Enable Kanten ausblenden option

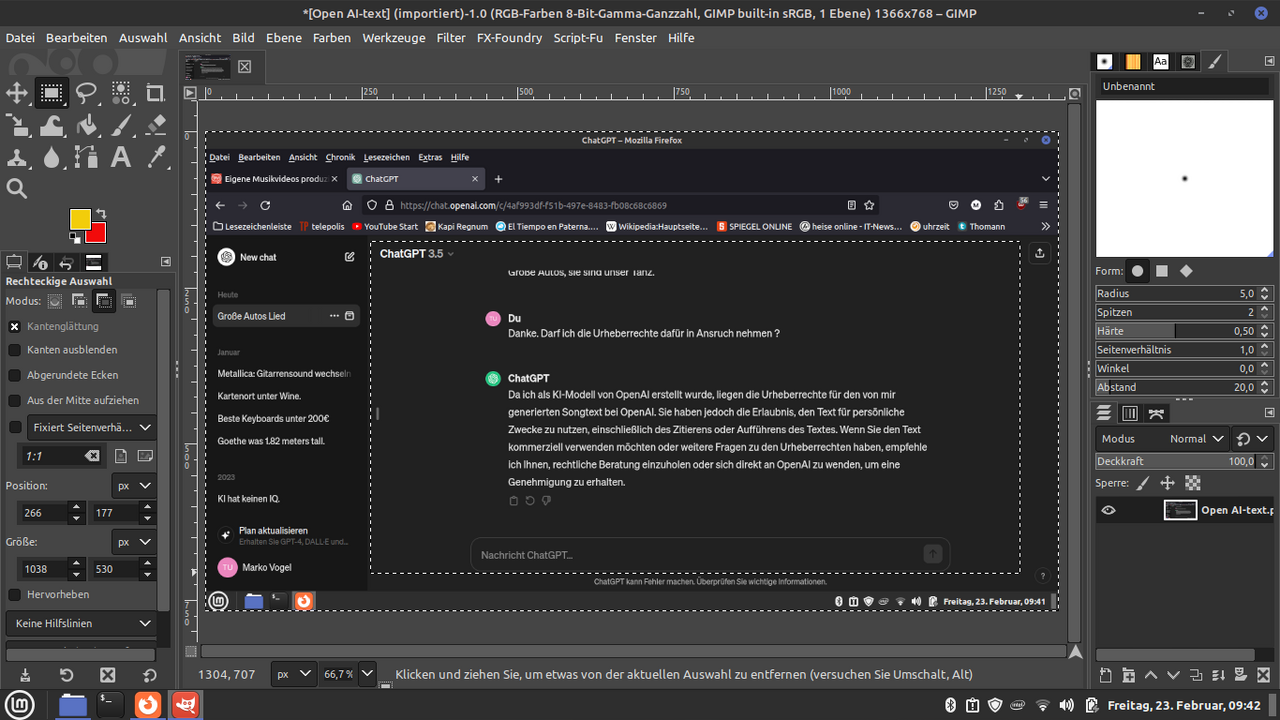[15, 350]
